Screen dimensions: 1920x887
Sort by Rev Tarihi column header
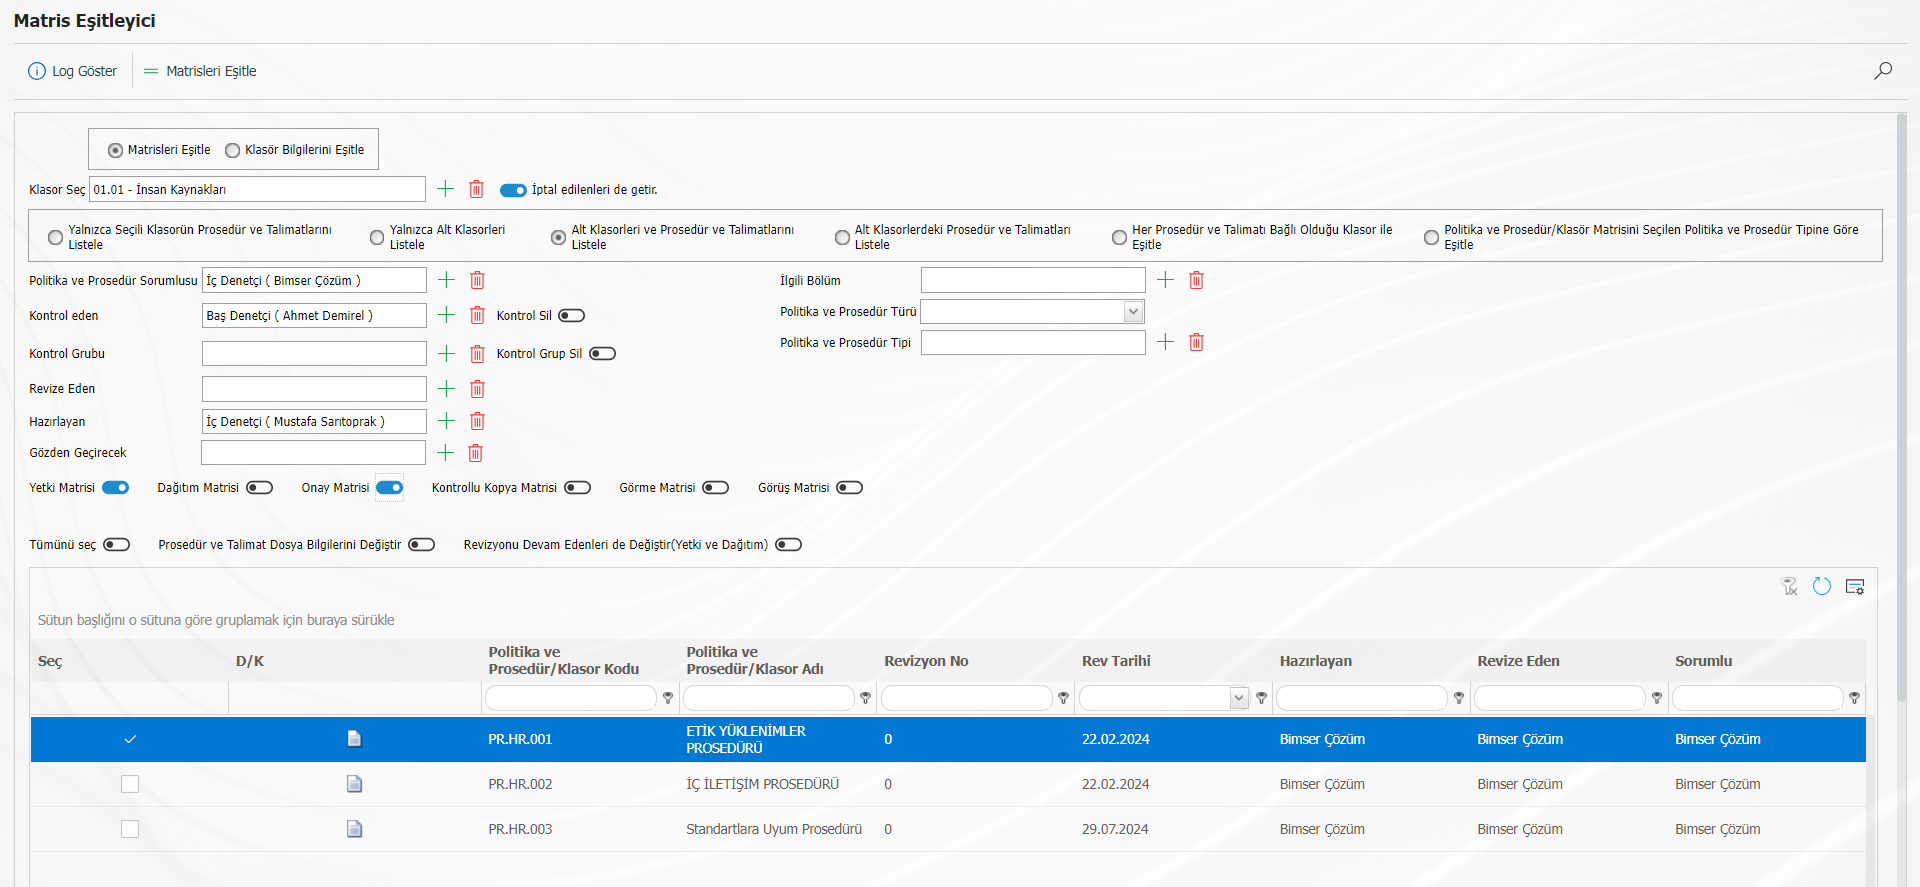pos(1116,661)
